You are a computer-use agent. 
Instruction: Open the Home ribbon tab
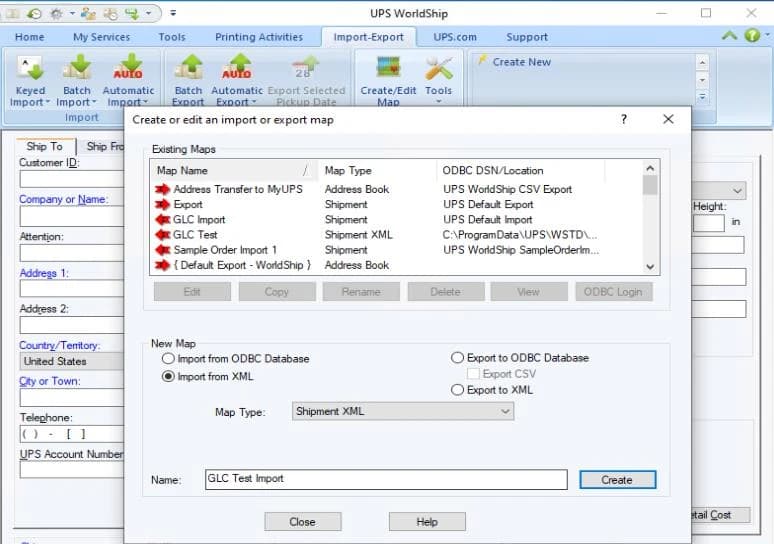(30, 37)
